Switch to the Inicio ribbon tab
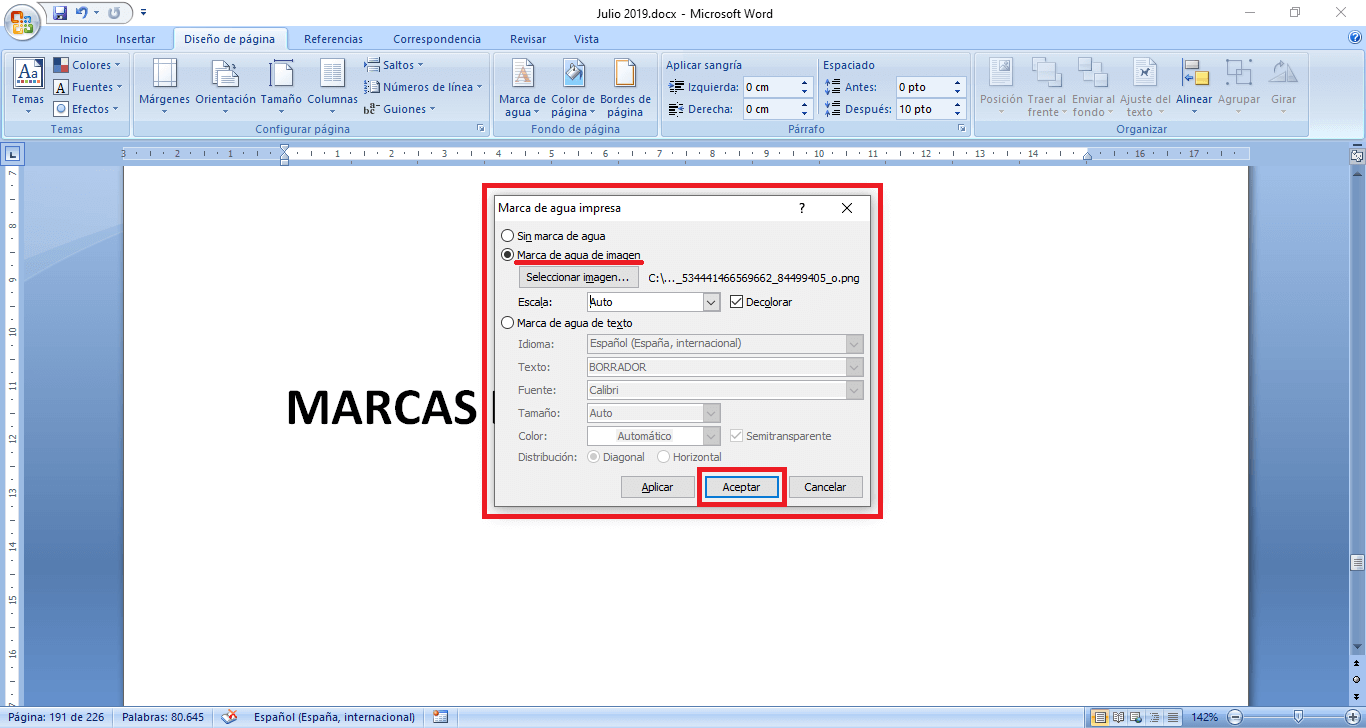Image resolution: width=1366 pixels, height=728 pixels. click(74, 39)
